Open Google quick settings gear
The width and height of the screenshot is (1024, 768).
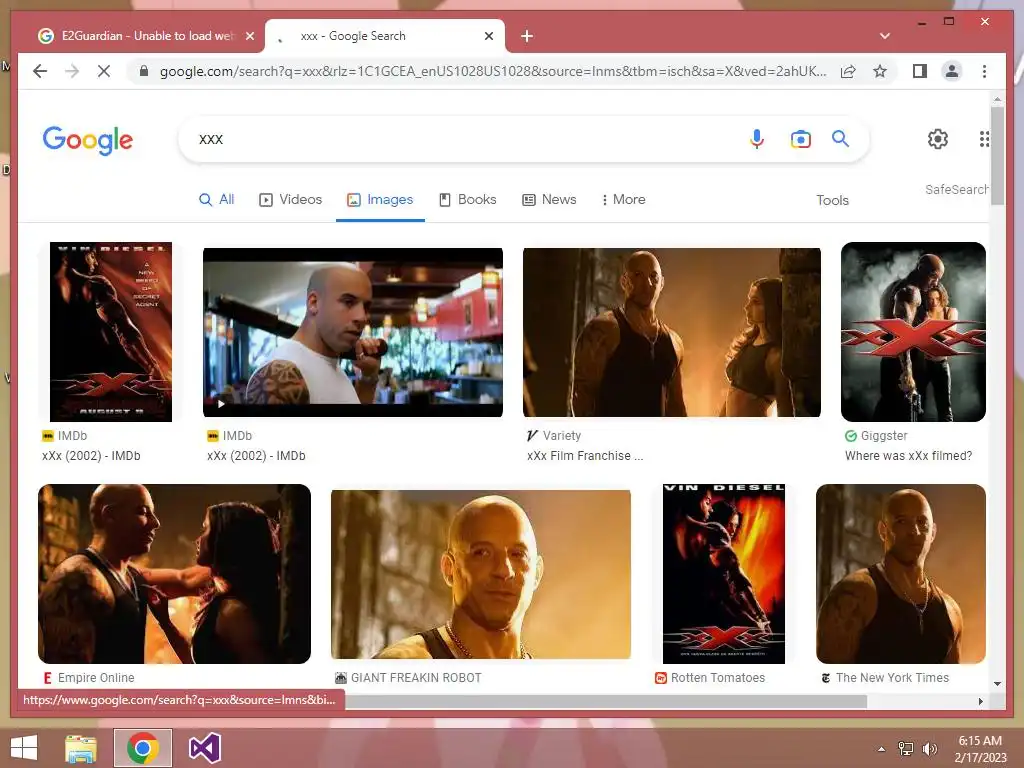coord(938,138)
